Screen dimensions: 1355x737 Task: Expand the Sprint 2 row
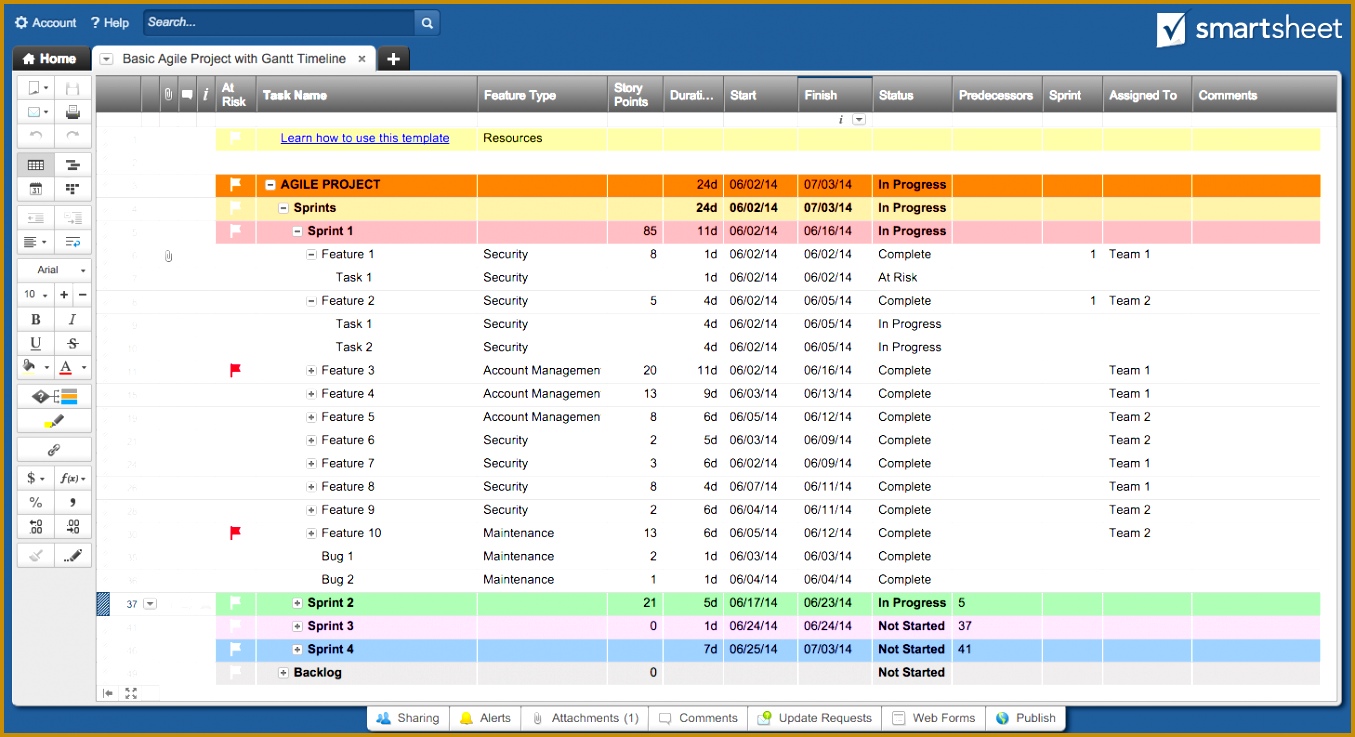[296, 602]
